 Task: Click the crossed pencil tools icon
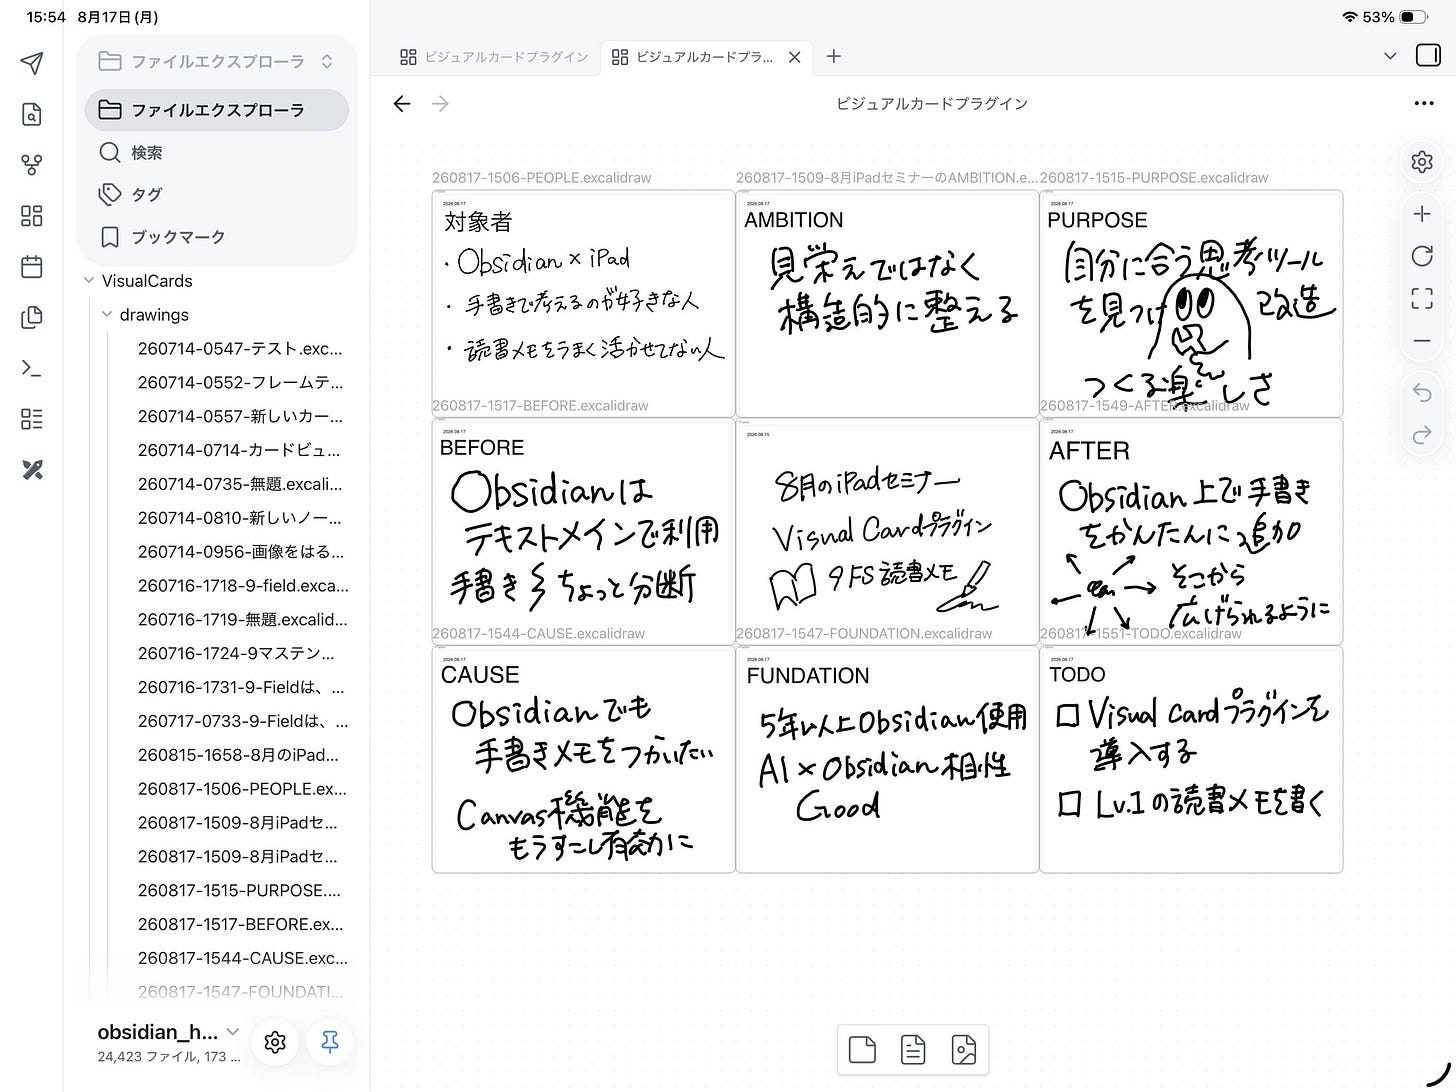(x=32, y=470)
